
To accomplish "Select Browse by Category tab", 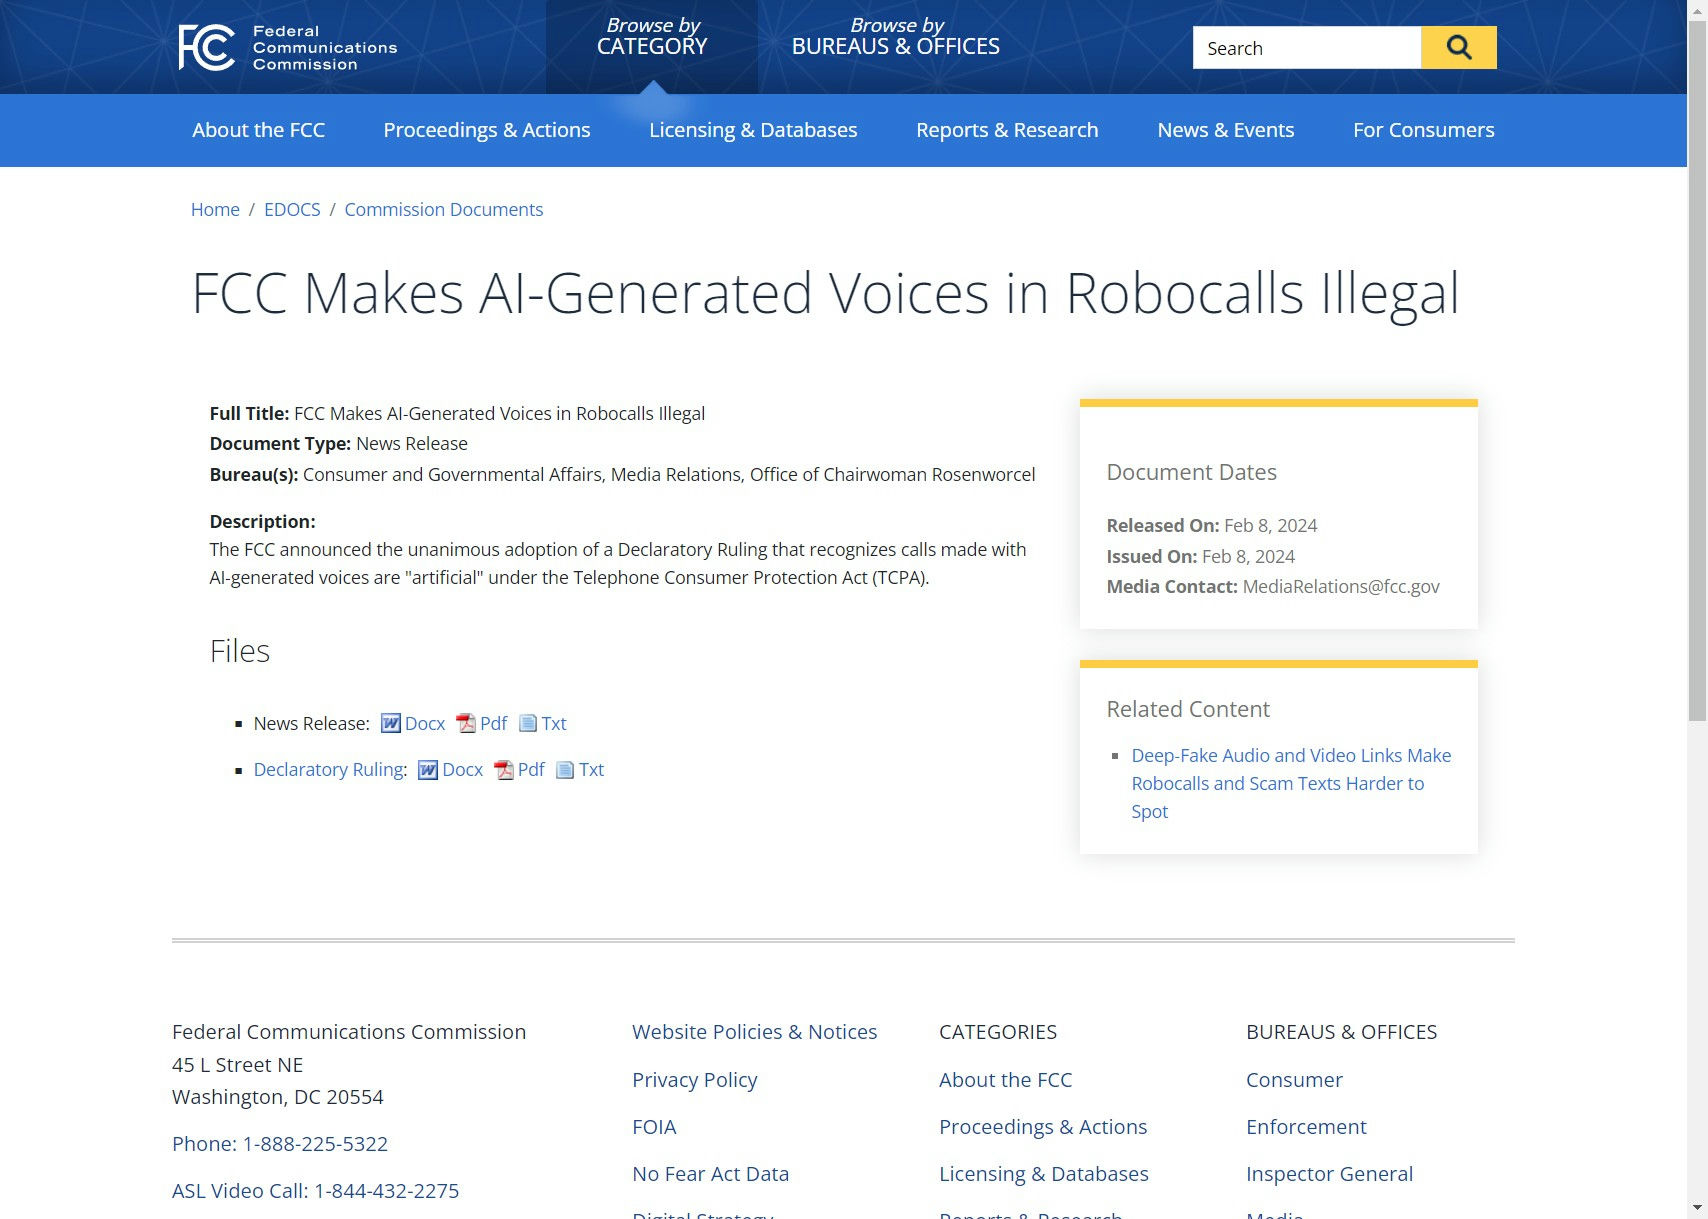I will pyautogui.click(x=652, y=38).
